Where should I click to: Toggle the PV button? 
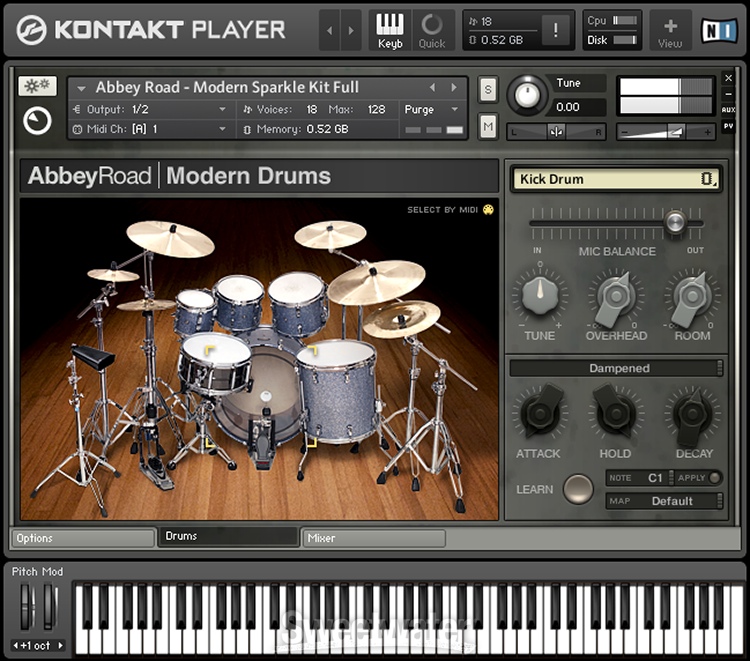coord(728,126)
